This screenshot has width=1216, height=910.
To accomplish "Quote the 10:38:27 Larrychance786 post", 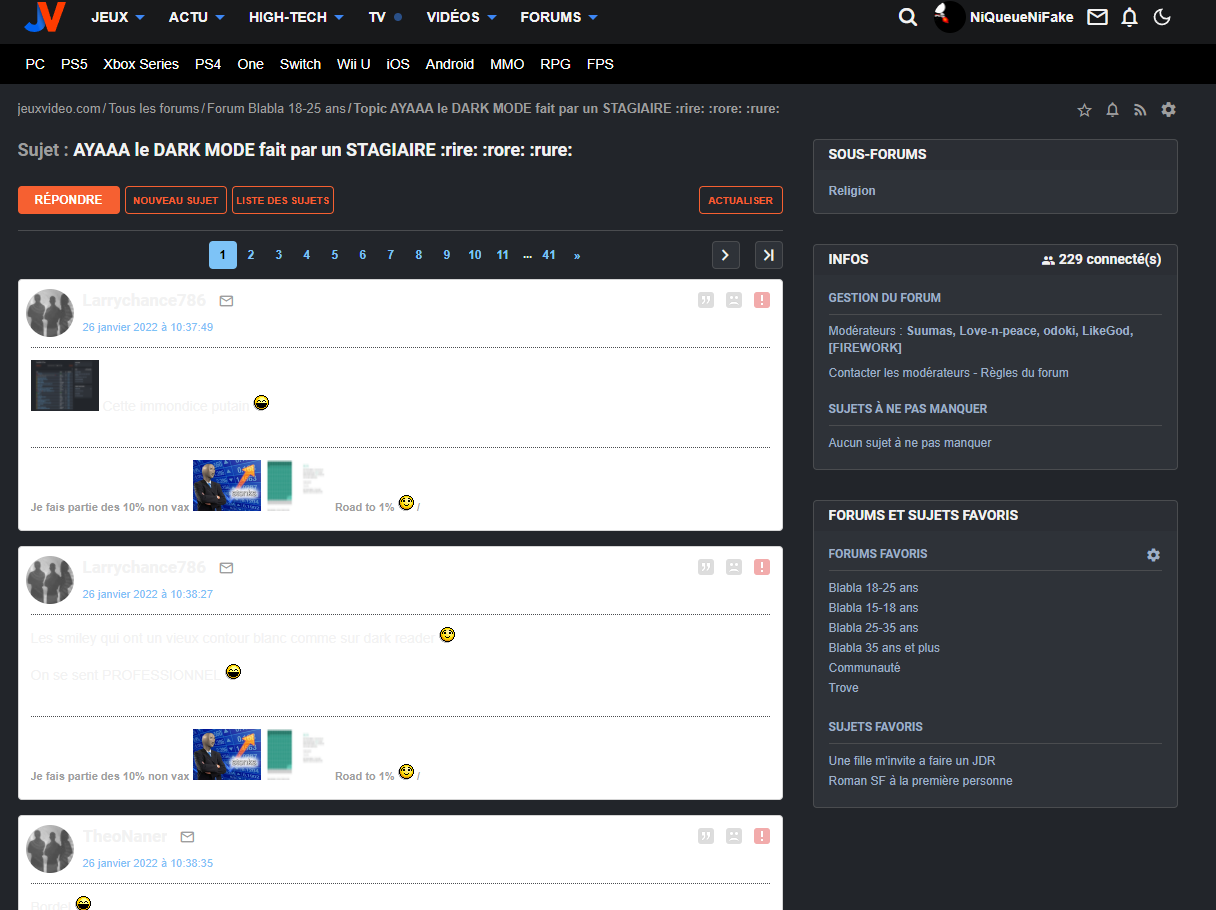I will coord(706,567).
